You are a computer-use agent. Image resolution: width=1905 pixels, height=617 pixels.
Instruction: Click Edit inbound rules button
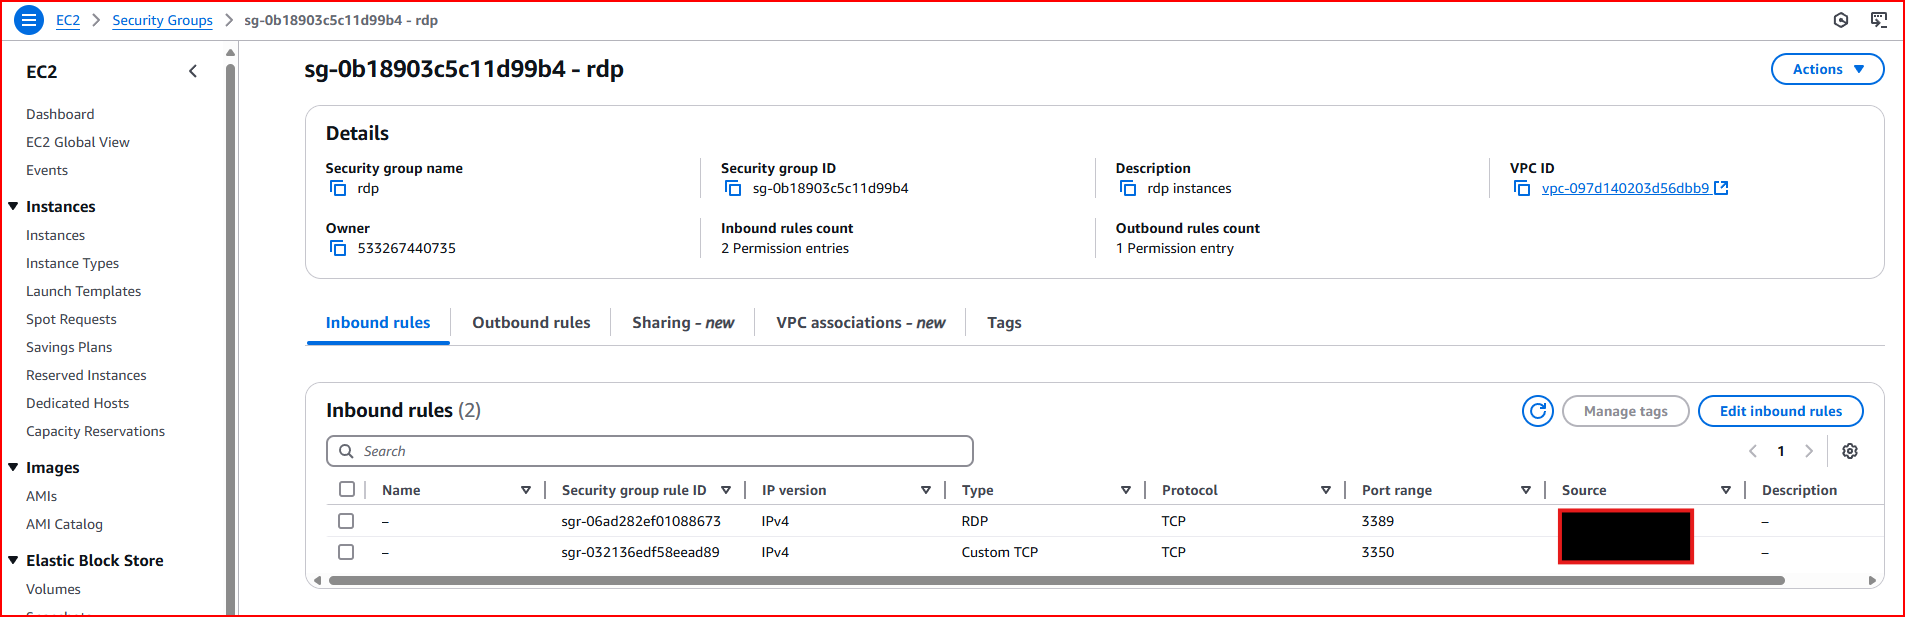point(1780,411)
